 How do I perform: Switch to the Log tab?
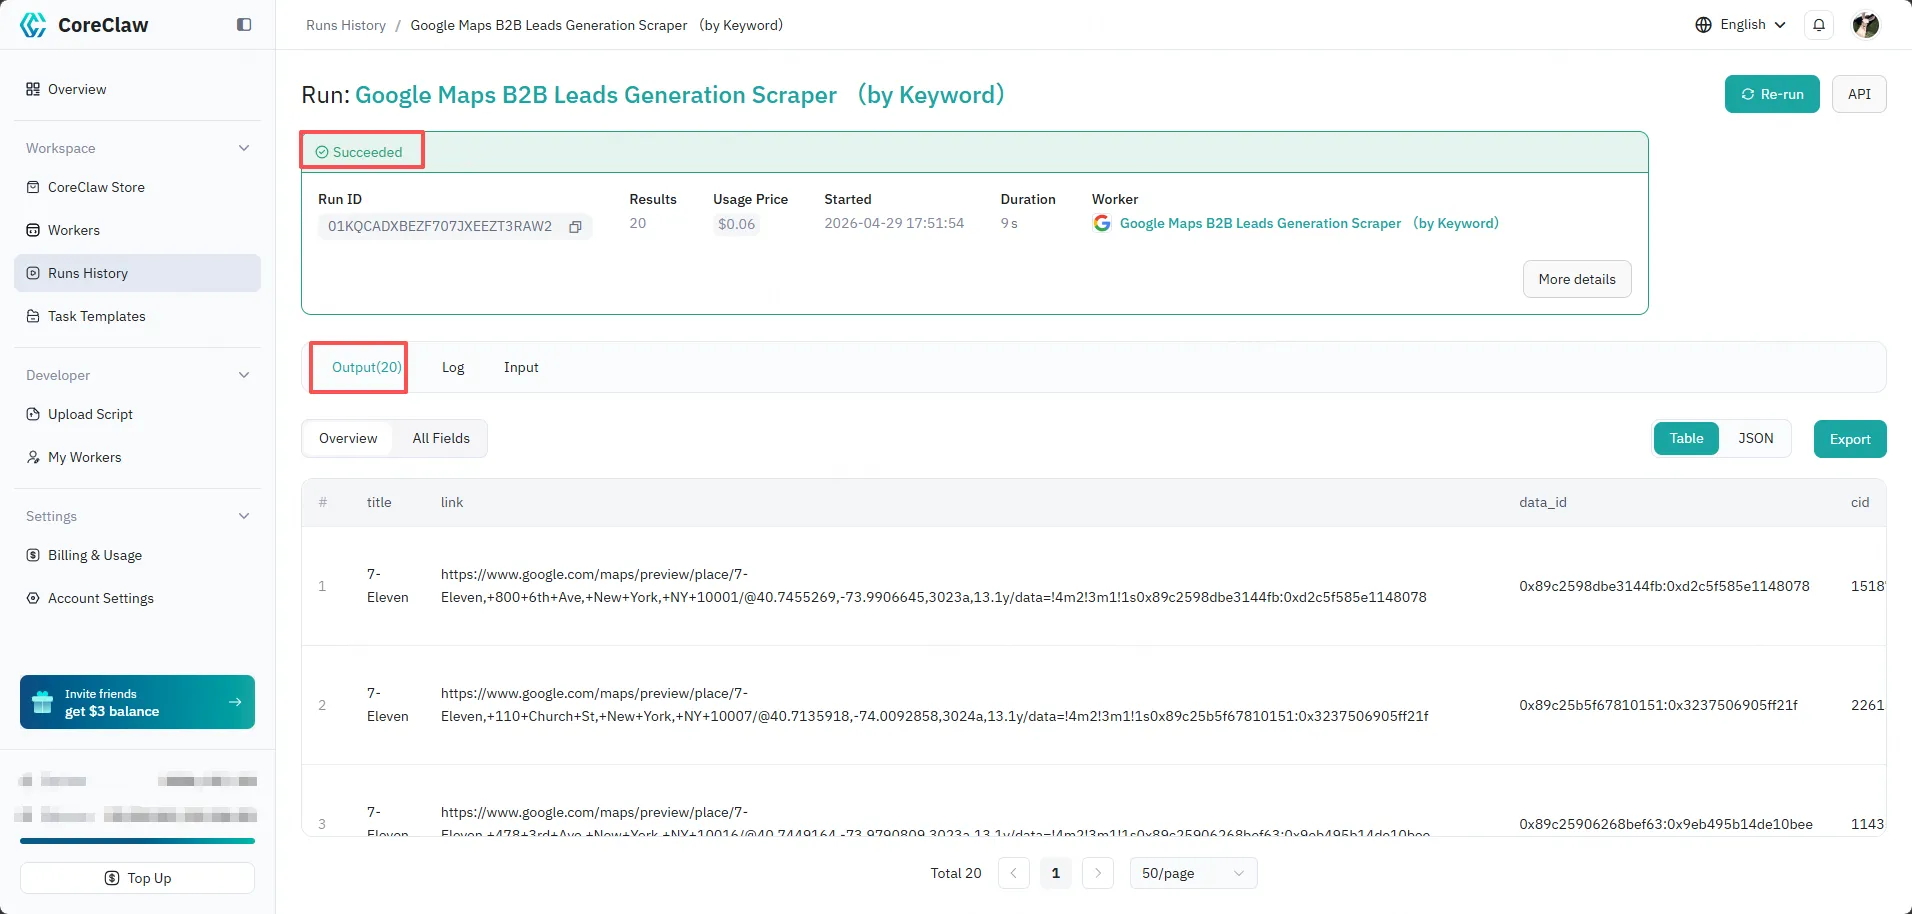(453, 367)
